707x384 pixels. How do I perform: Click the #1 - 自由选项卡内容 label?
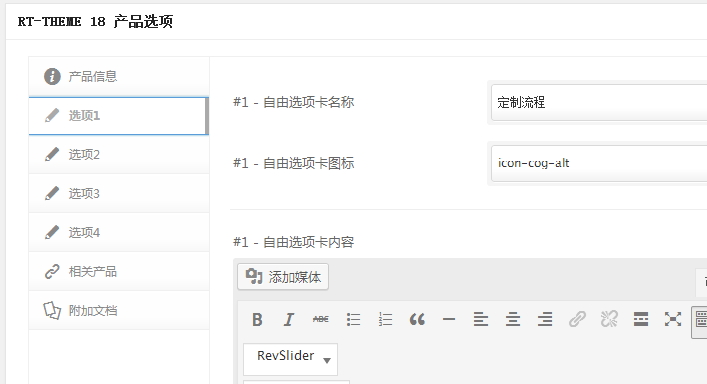(294, 242)
